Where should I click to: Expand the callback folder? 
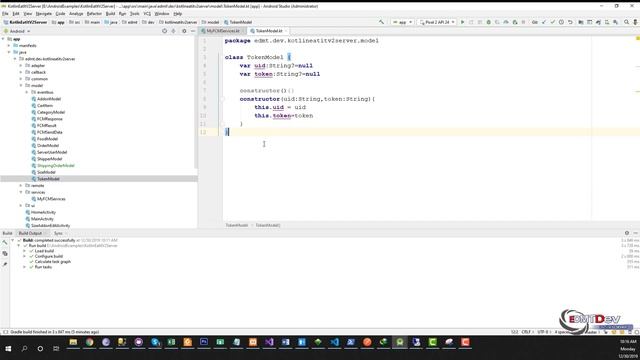coord(21,72)
